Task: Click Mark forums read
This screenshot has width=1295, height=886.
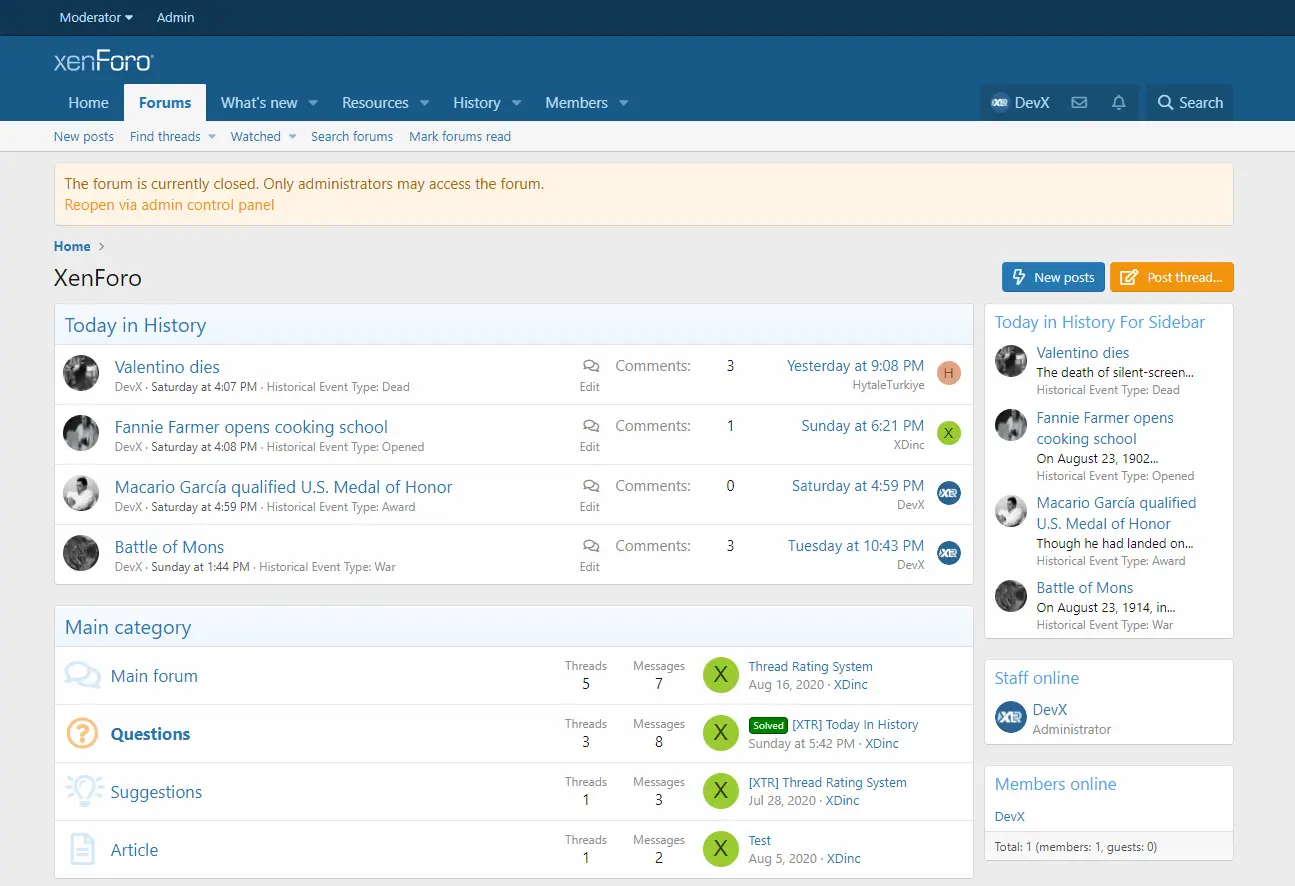Action: click(460, 137)
